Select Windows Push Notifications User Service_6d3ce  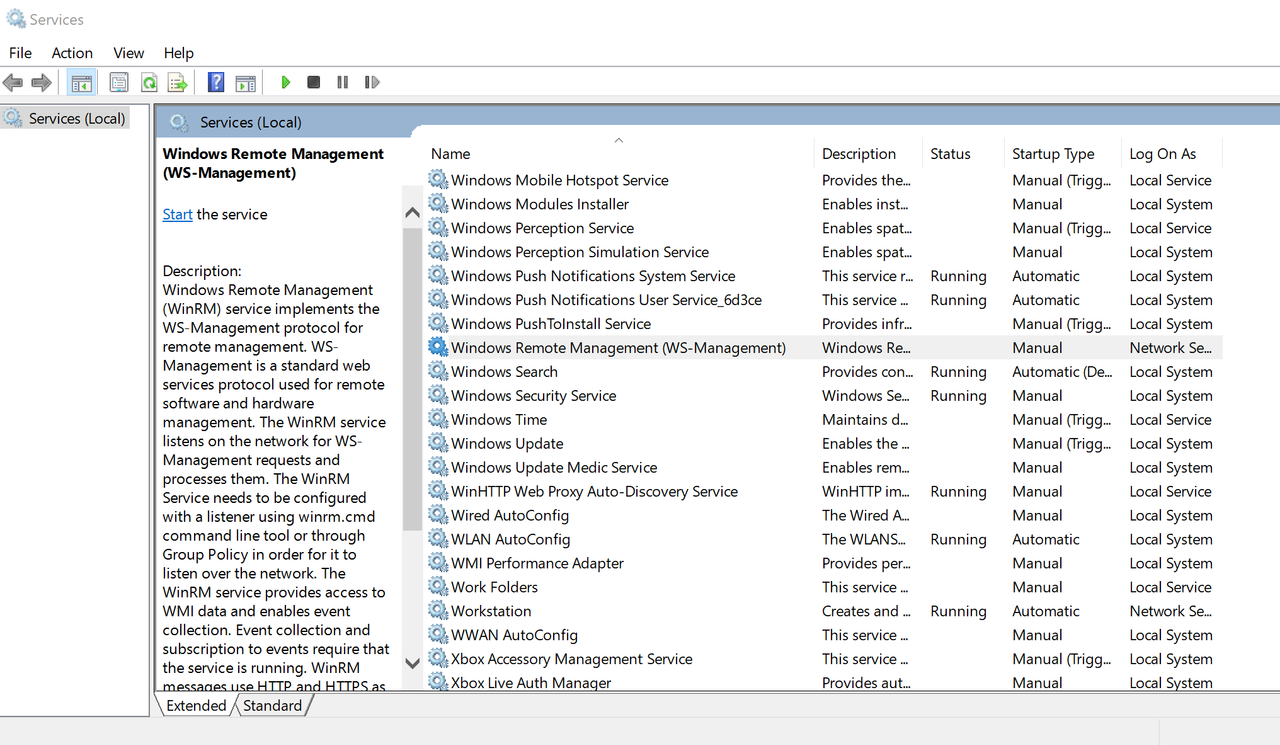(x=824, y=300)
